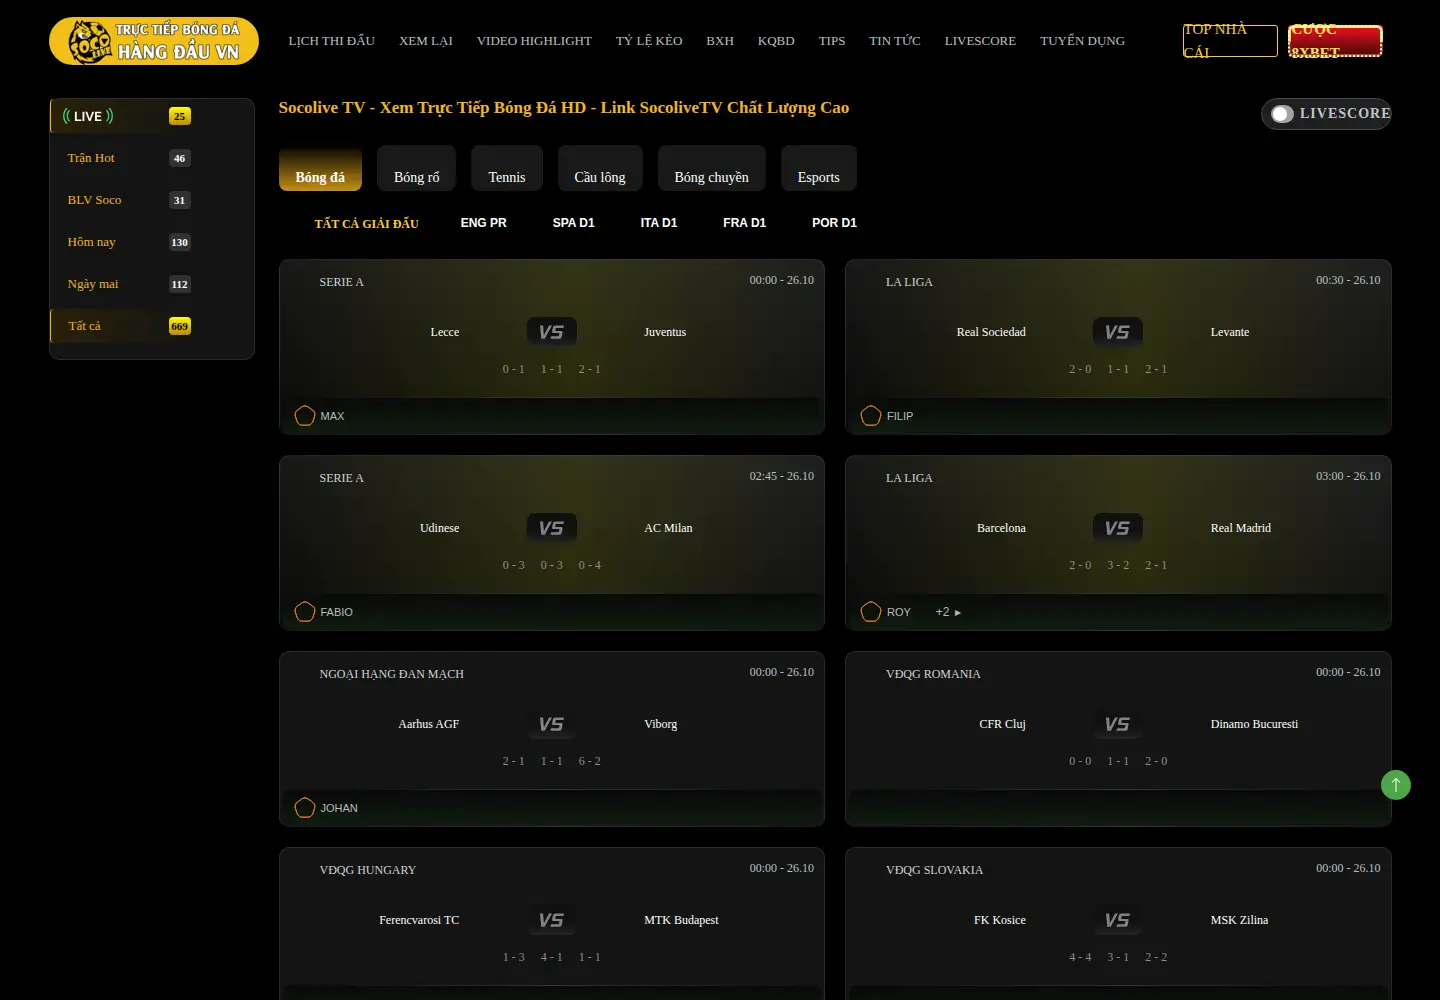Open TUYỂN DỤNG menu item
Screen dimensions: 1440x1000
(1082, 41)
